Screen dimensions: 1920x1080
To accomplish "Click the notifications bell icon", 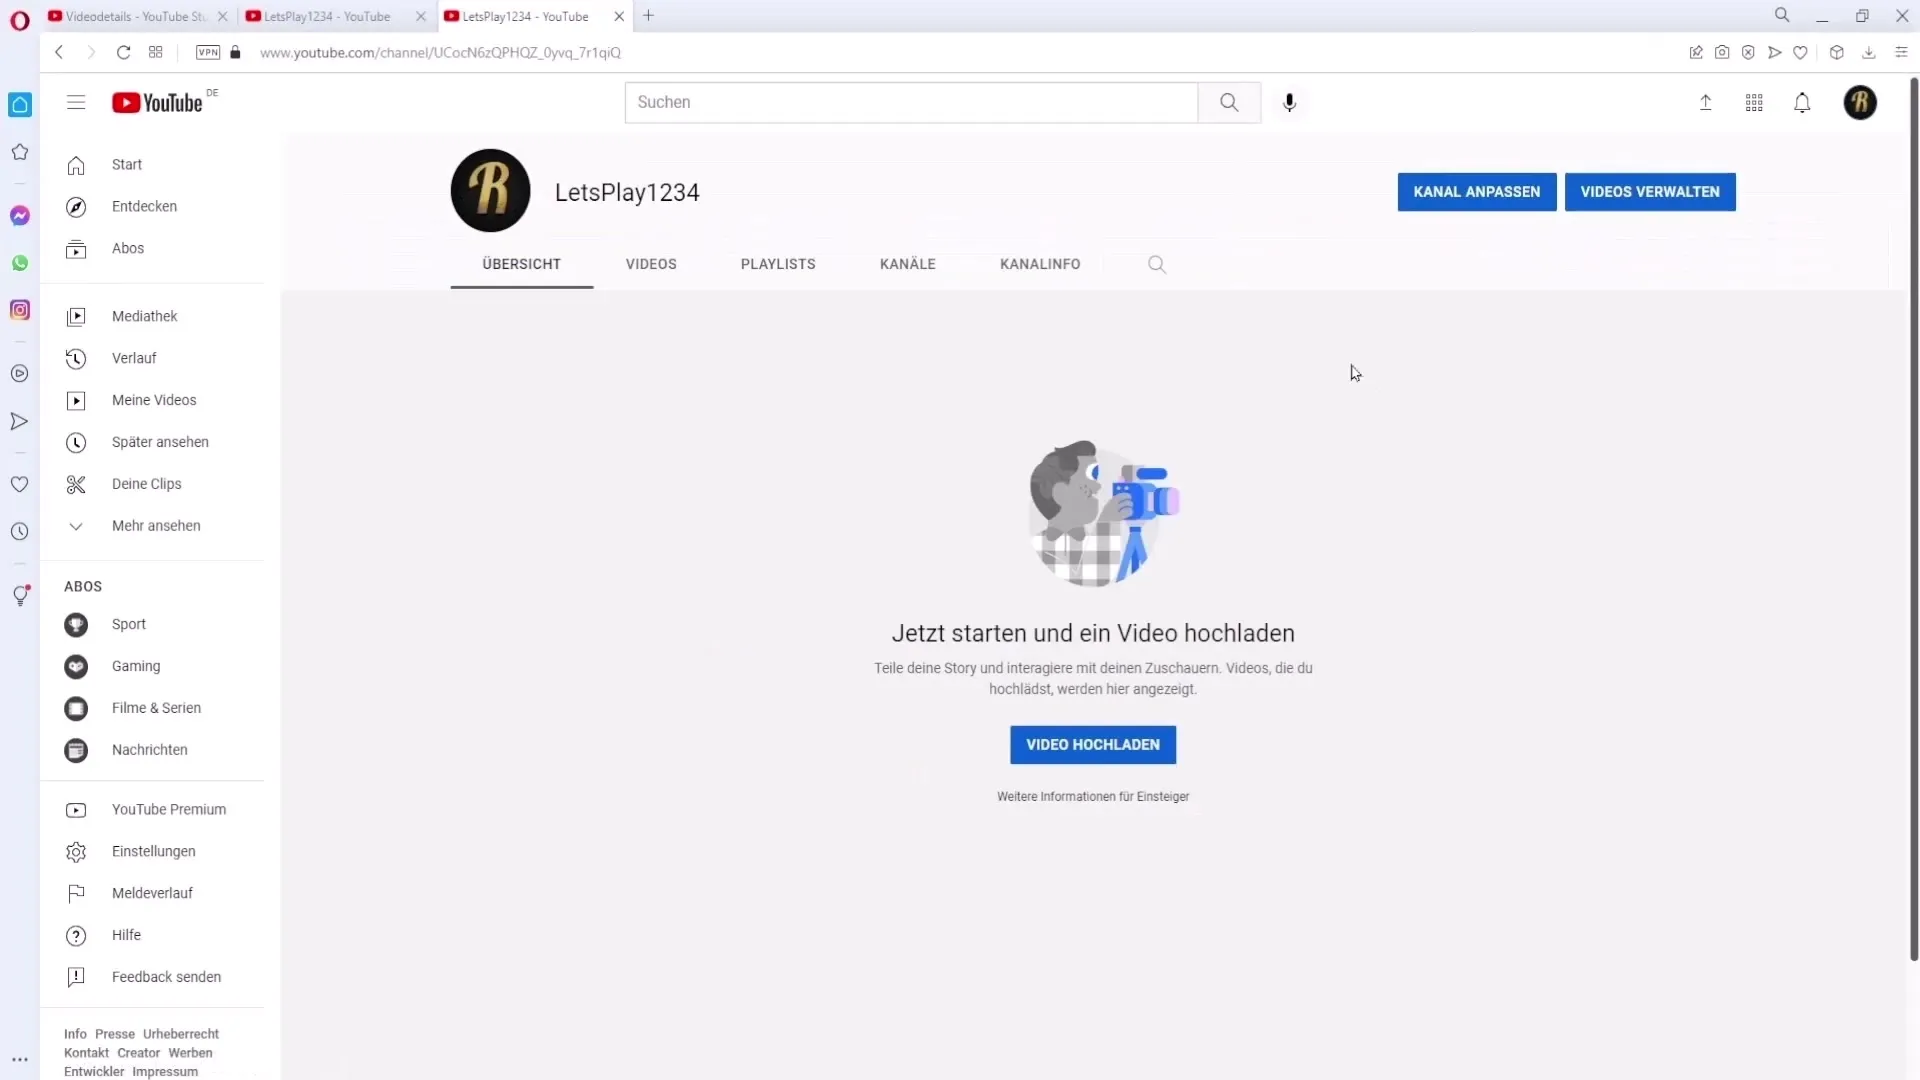I will (x=1803, y=102).
